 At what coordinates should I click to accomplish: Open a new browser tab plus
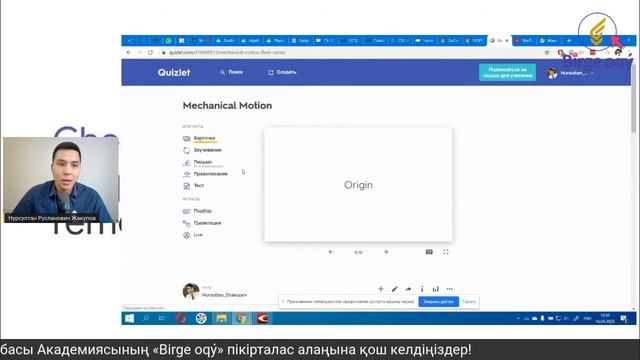569,41
